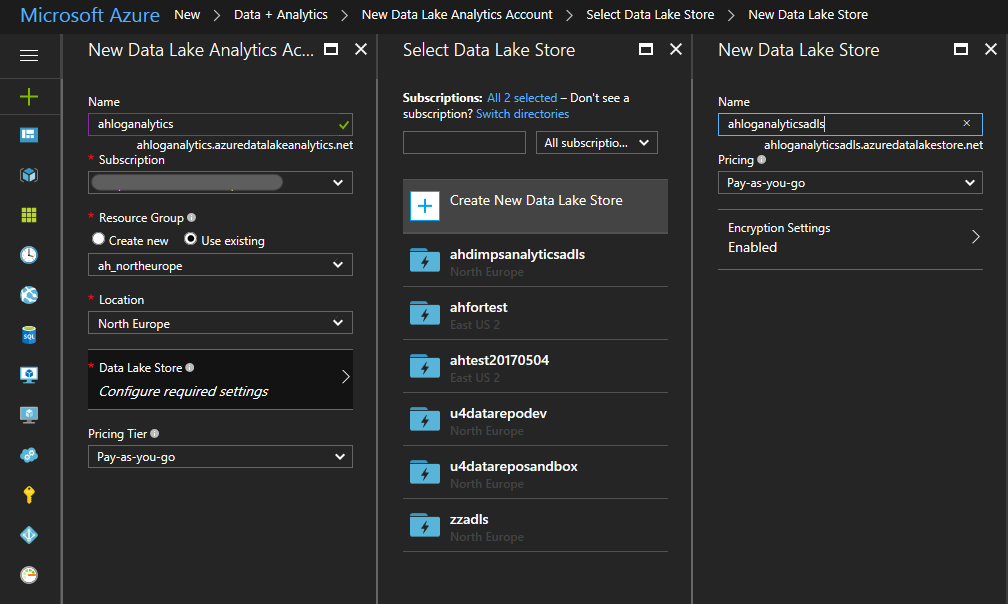This screenshot has width=1008, height=604.
Task: Go to Select Data Lake Store breadcrumb
Action: pos(650,15)
